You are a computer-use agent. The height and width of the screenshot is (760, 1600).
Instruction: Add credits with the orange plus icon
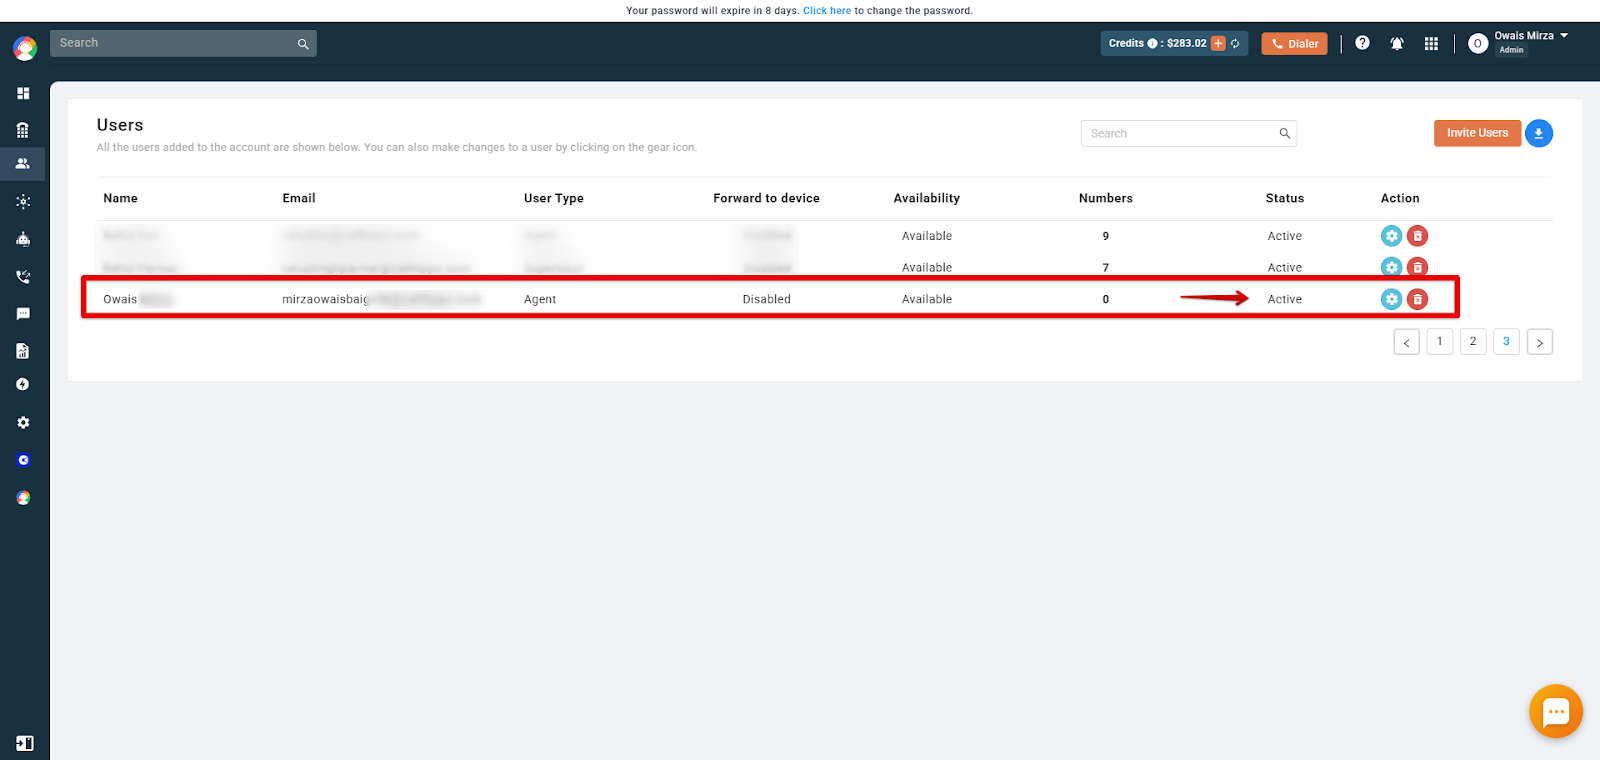click(1218, 43)
